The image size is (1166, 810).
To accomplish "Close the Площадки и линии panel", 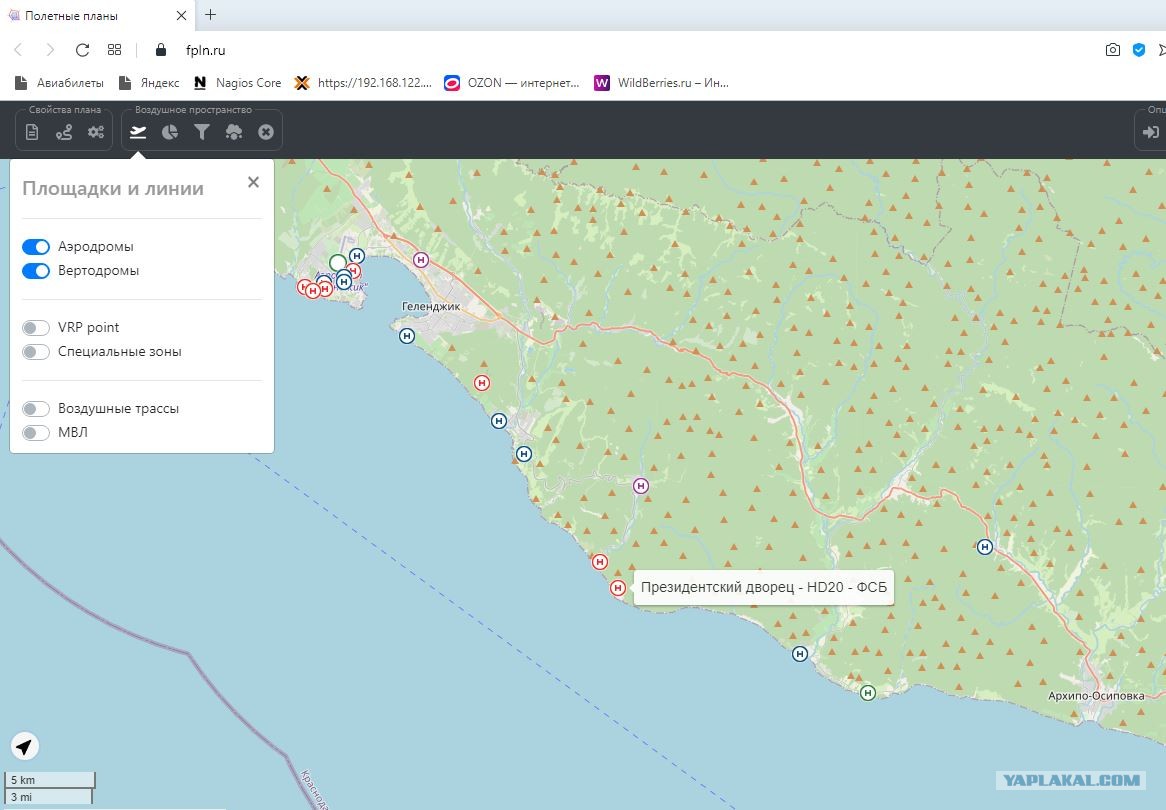I will point(253,182).
